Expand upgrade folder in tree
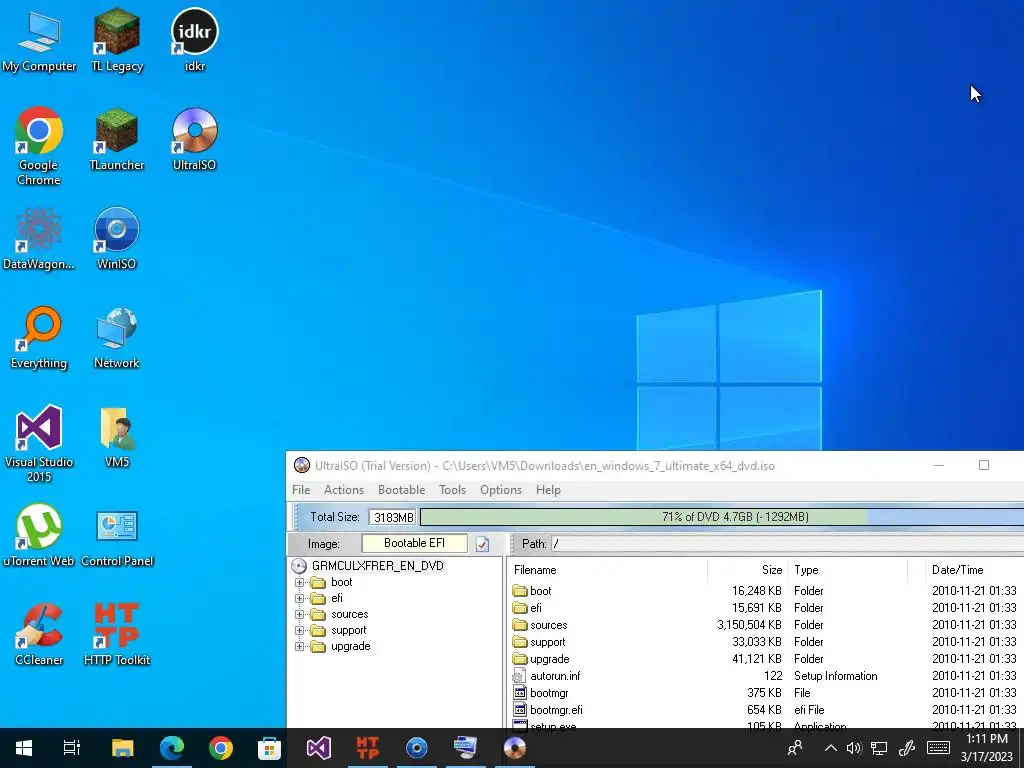Screen dimensions: 1024x768 point(299,647)
